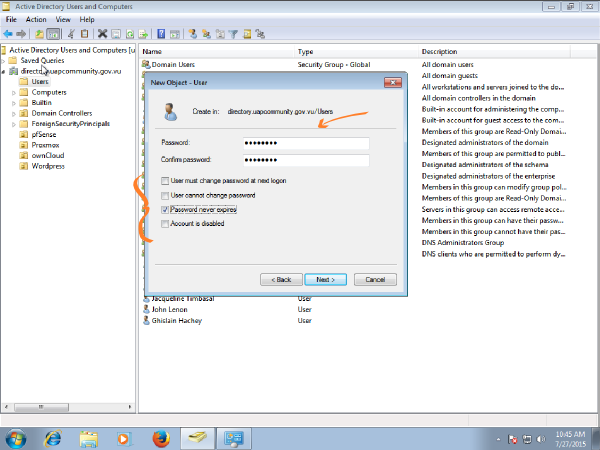Click the Cut scissors toolbar icon

(x=71, y=34)
